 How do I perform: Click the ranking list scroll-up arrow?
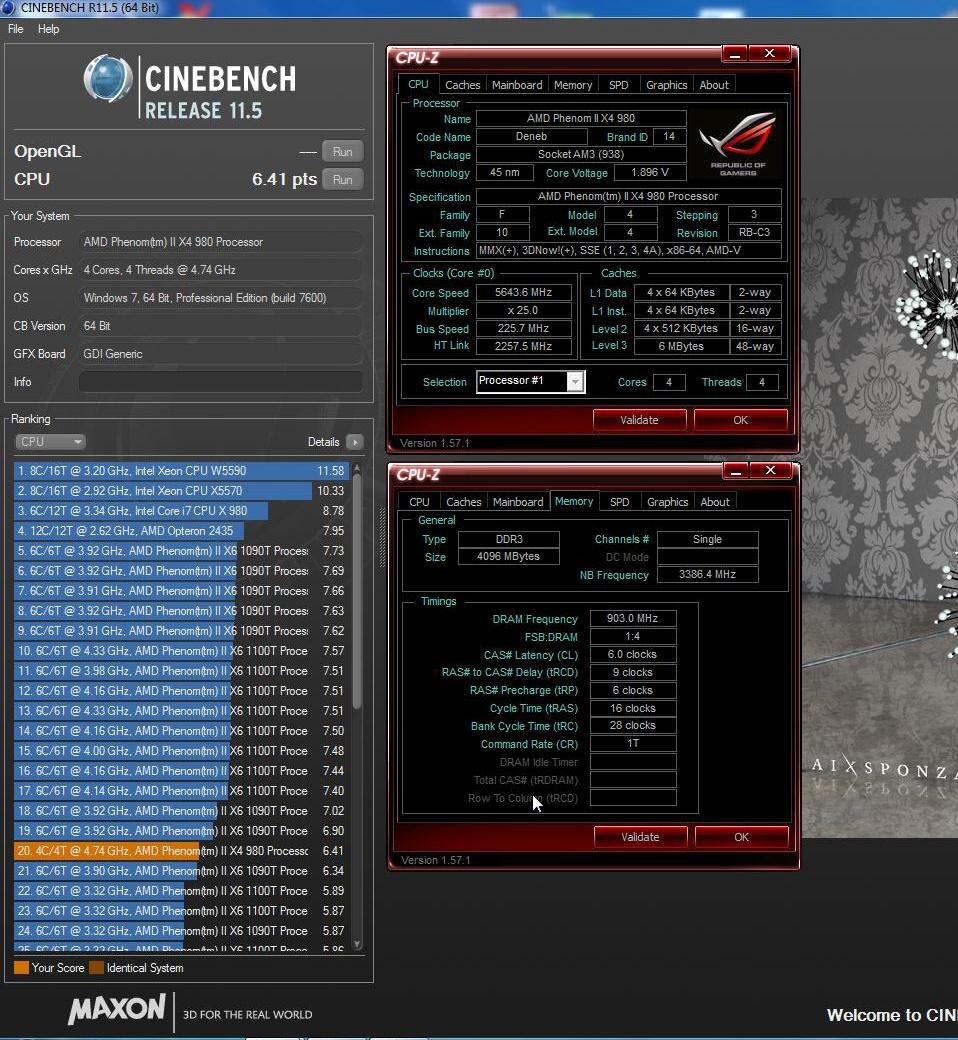pos(357,468)
